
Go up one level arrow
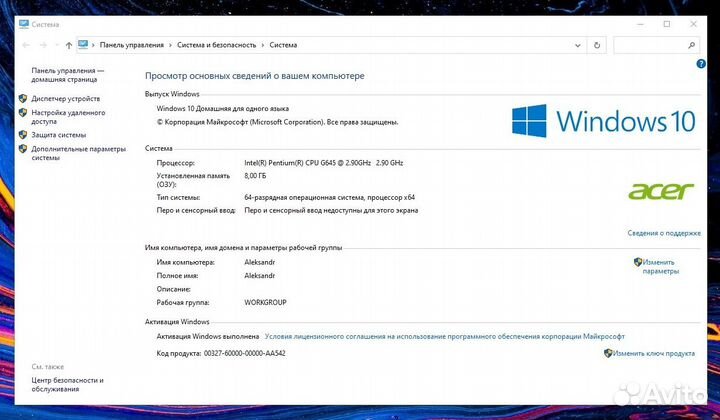coord(69,45)
